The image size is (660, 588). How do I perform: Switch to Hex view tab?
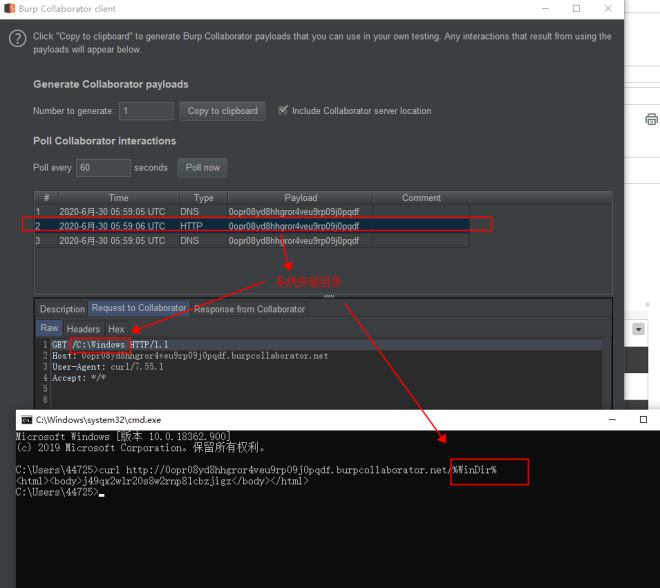(116, 329)
